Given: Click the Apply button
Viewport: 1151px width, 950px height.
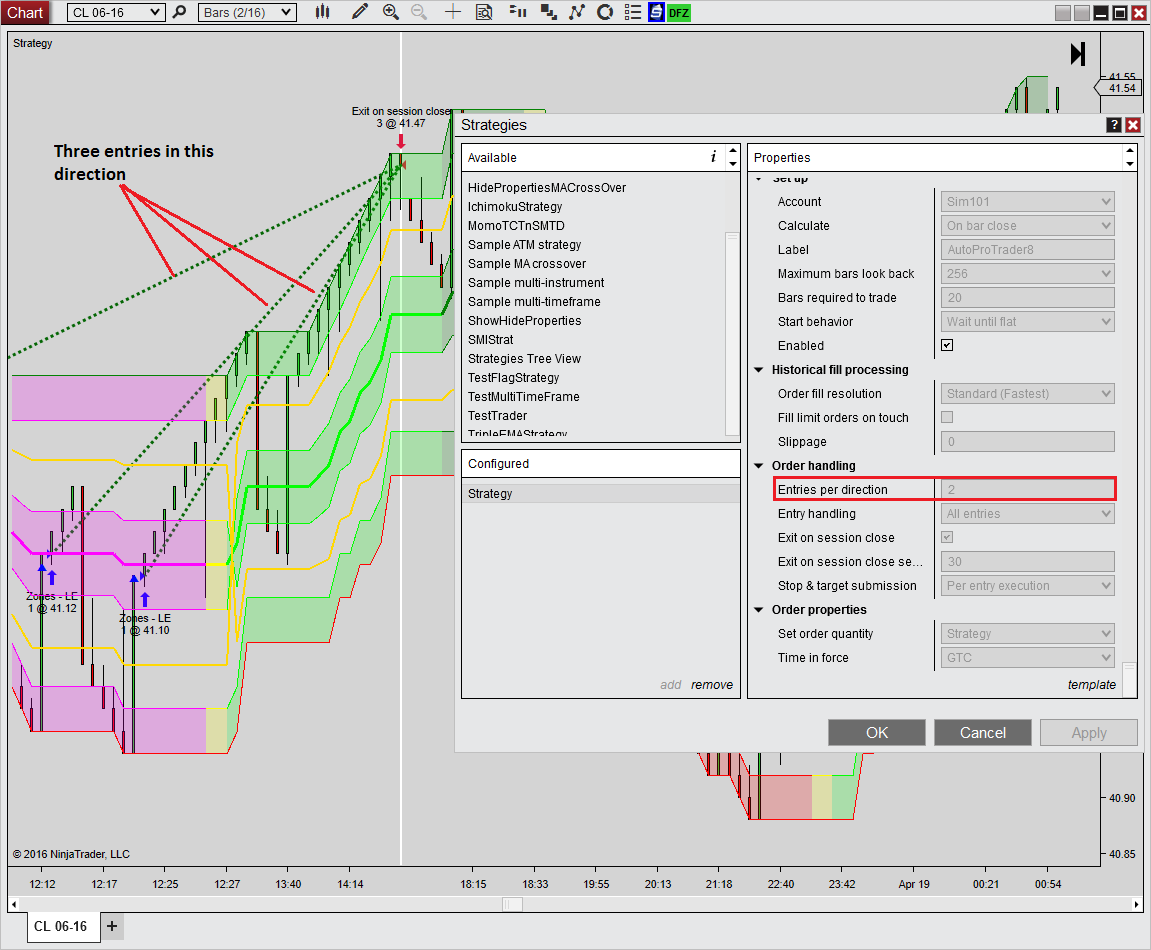Looking at the screenshot, I should (x=1089, y=733).
